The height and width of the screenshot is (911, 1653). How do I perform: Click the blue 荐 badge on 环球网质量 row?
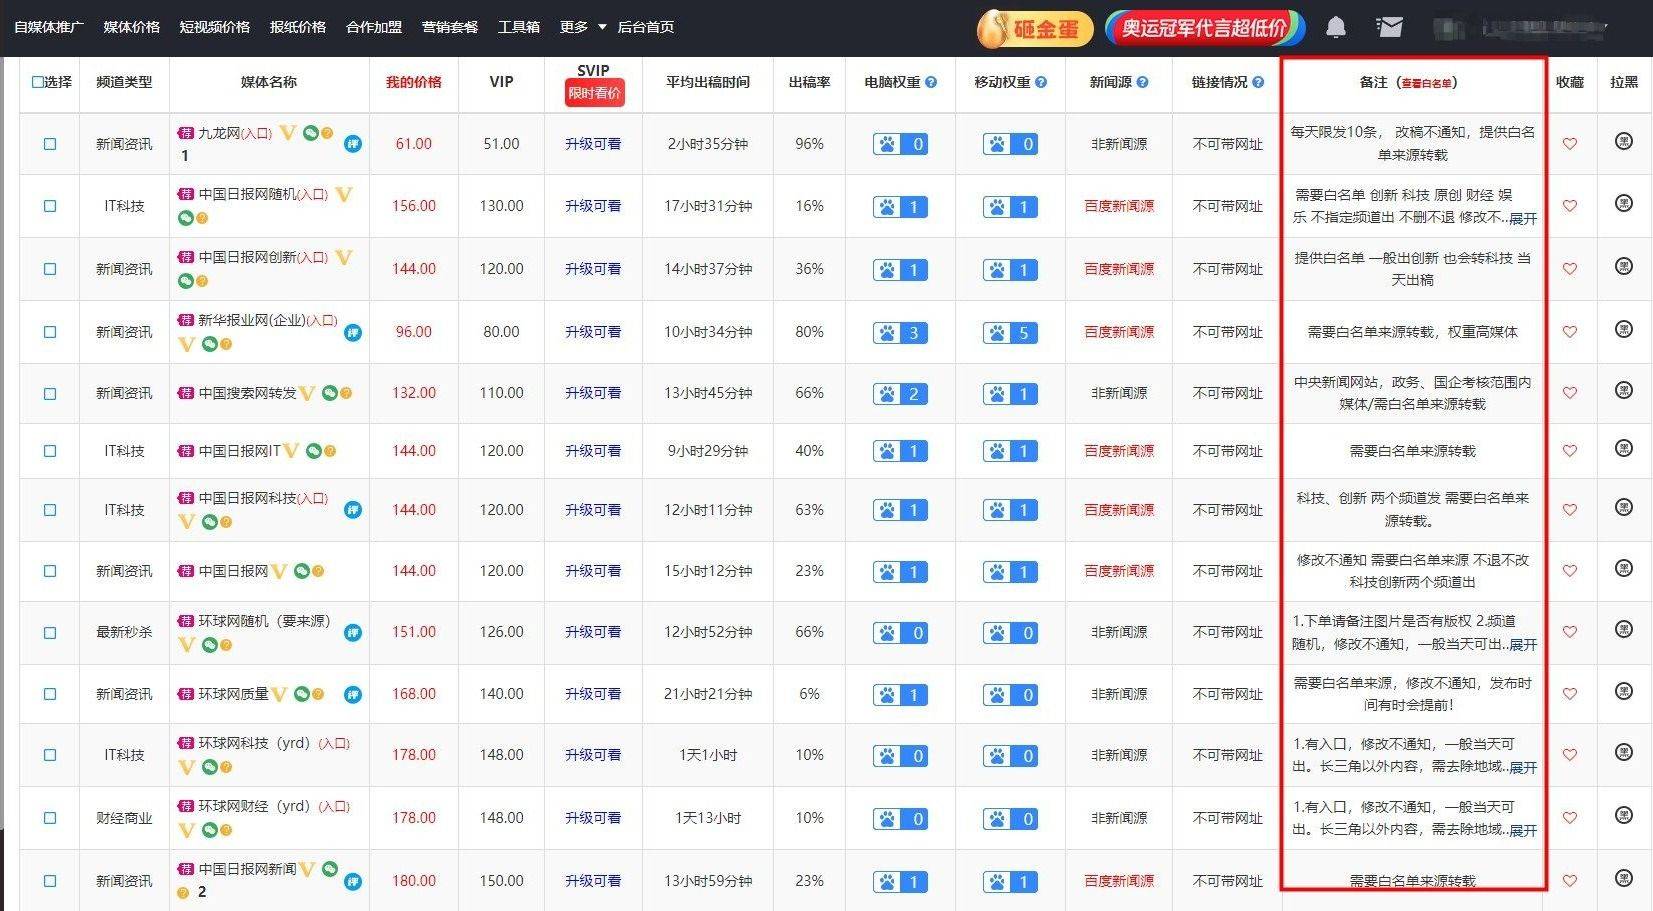click(353, 694)
